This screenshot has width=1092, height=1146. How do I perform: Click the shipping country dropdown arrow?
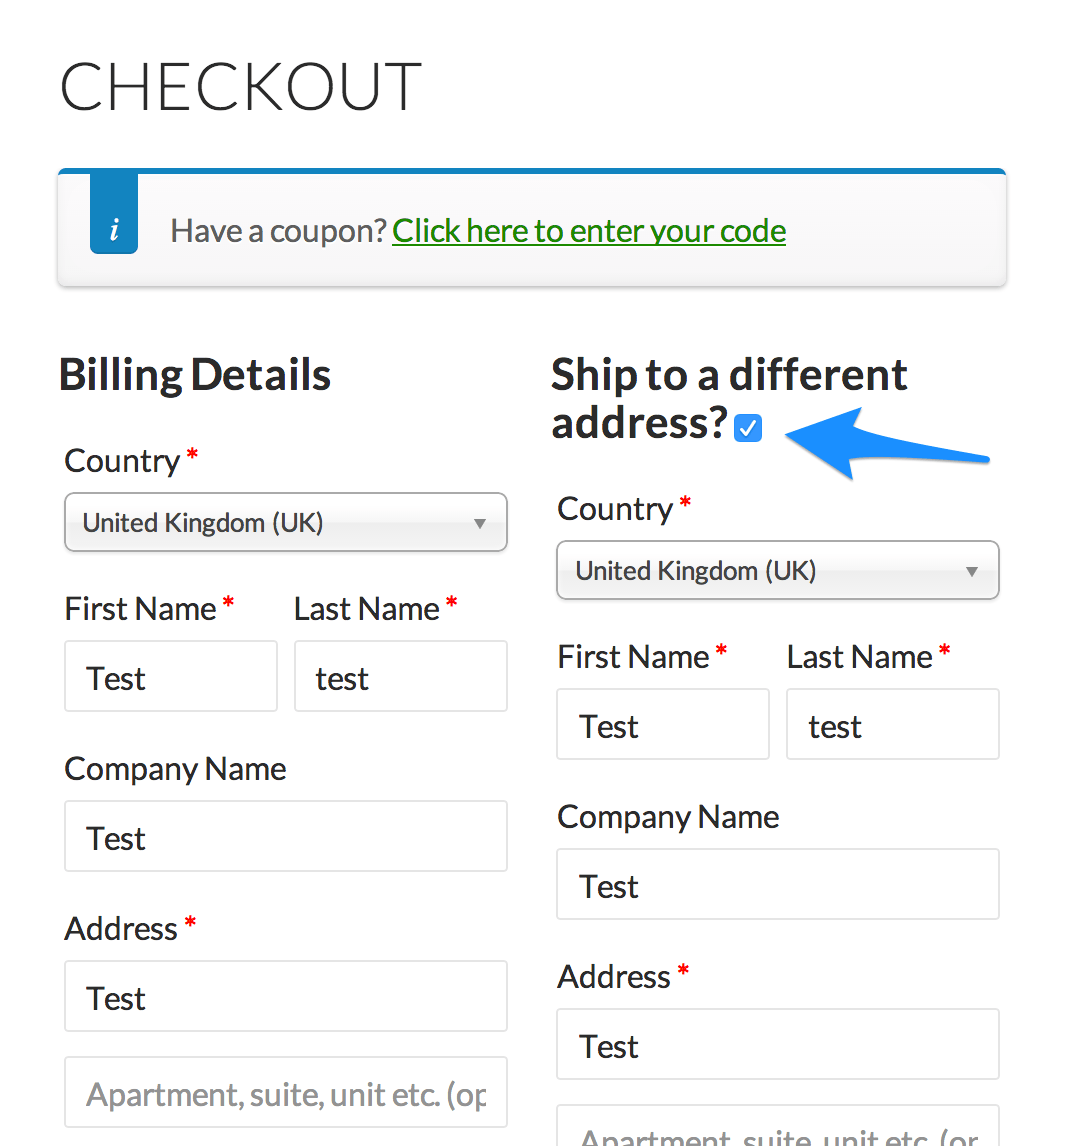click(971, 572)
